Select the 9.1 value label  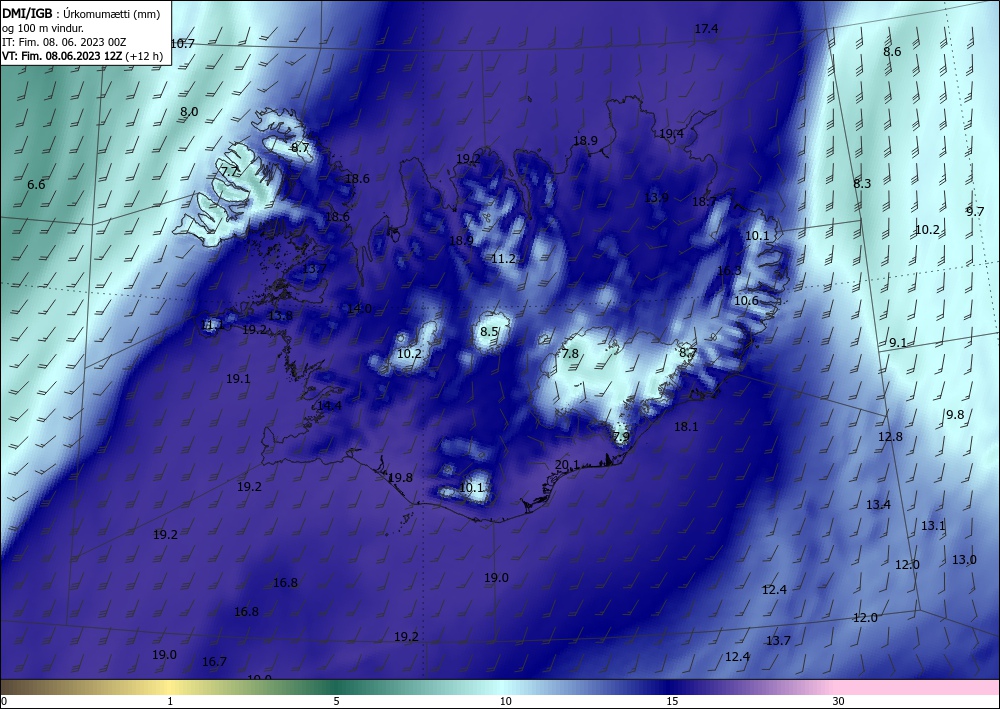point(898,342)
